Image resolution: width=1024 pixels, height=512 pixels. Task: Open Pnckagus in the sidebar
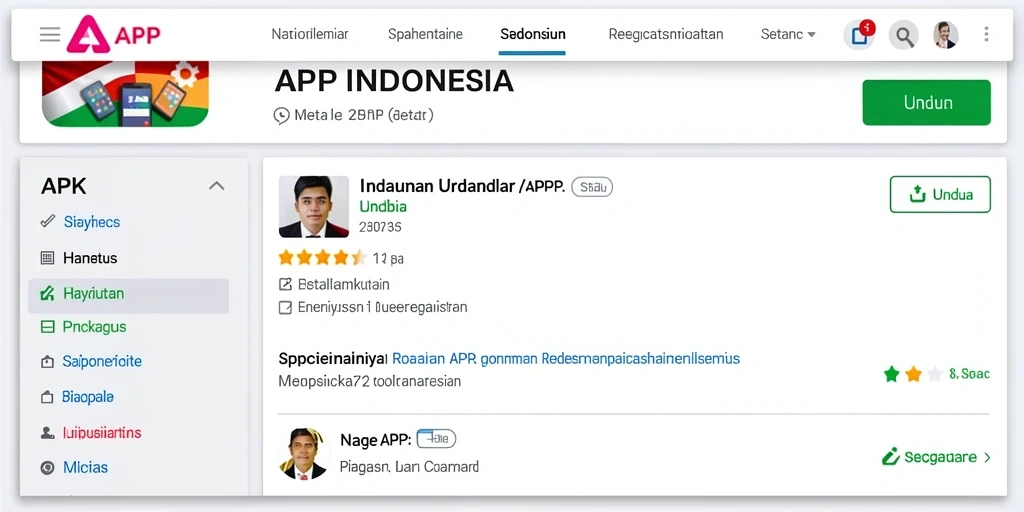point(95,327)
